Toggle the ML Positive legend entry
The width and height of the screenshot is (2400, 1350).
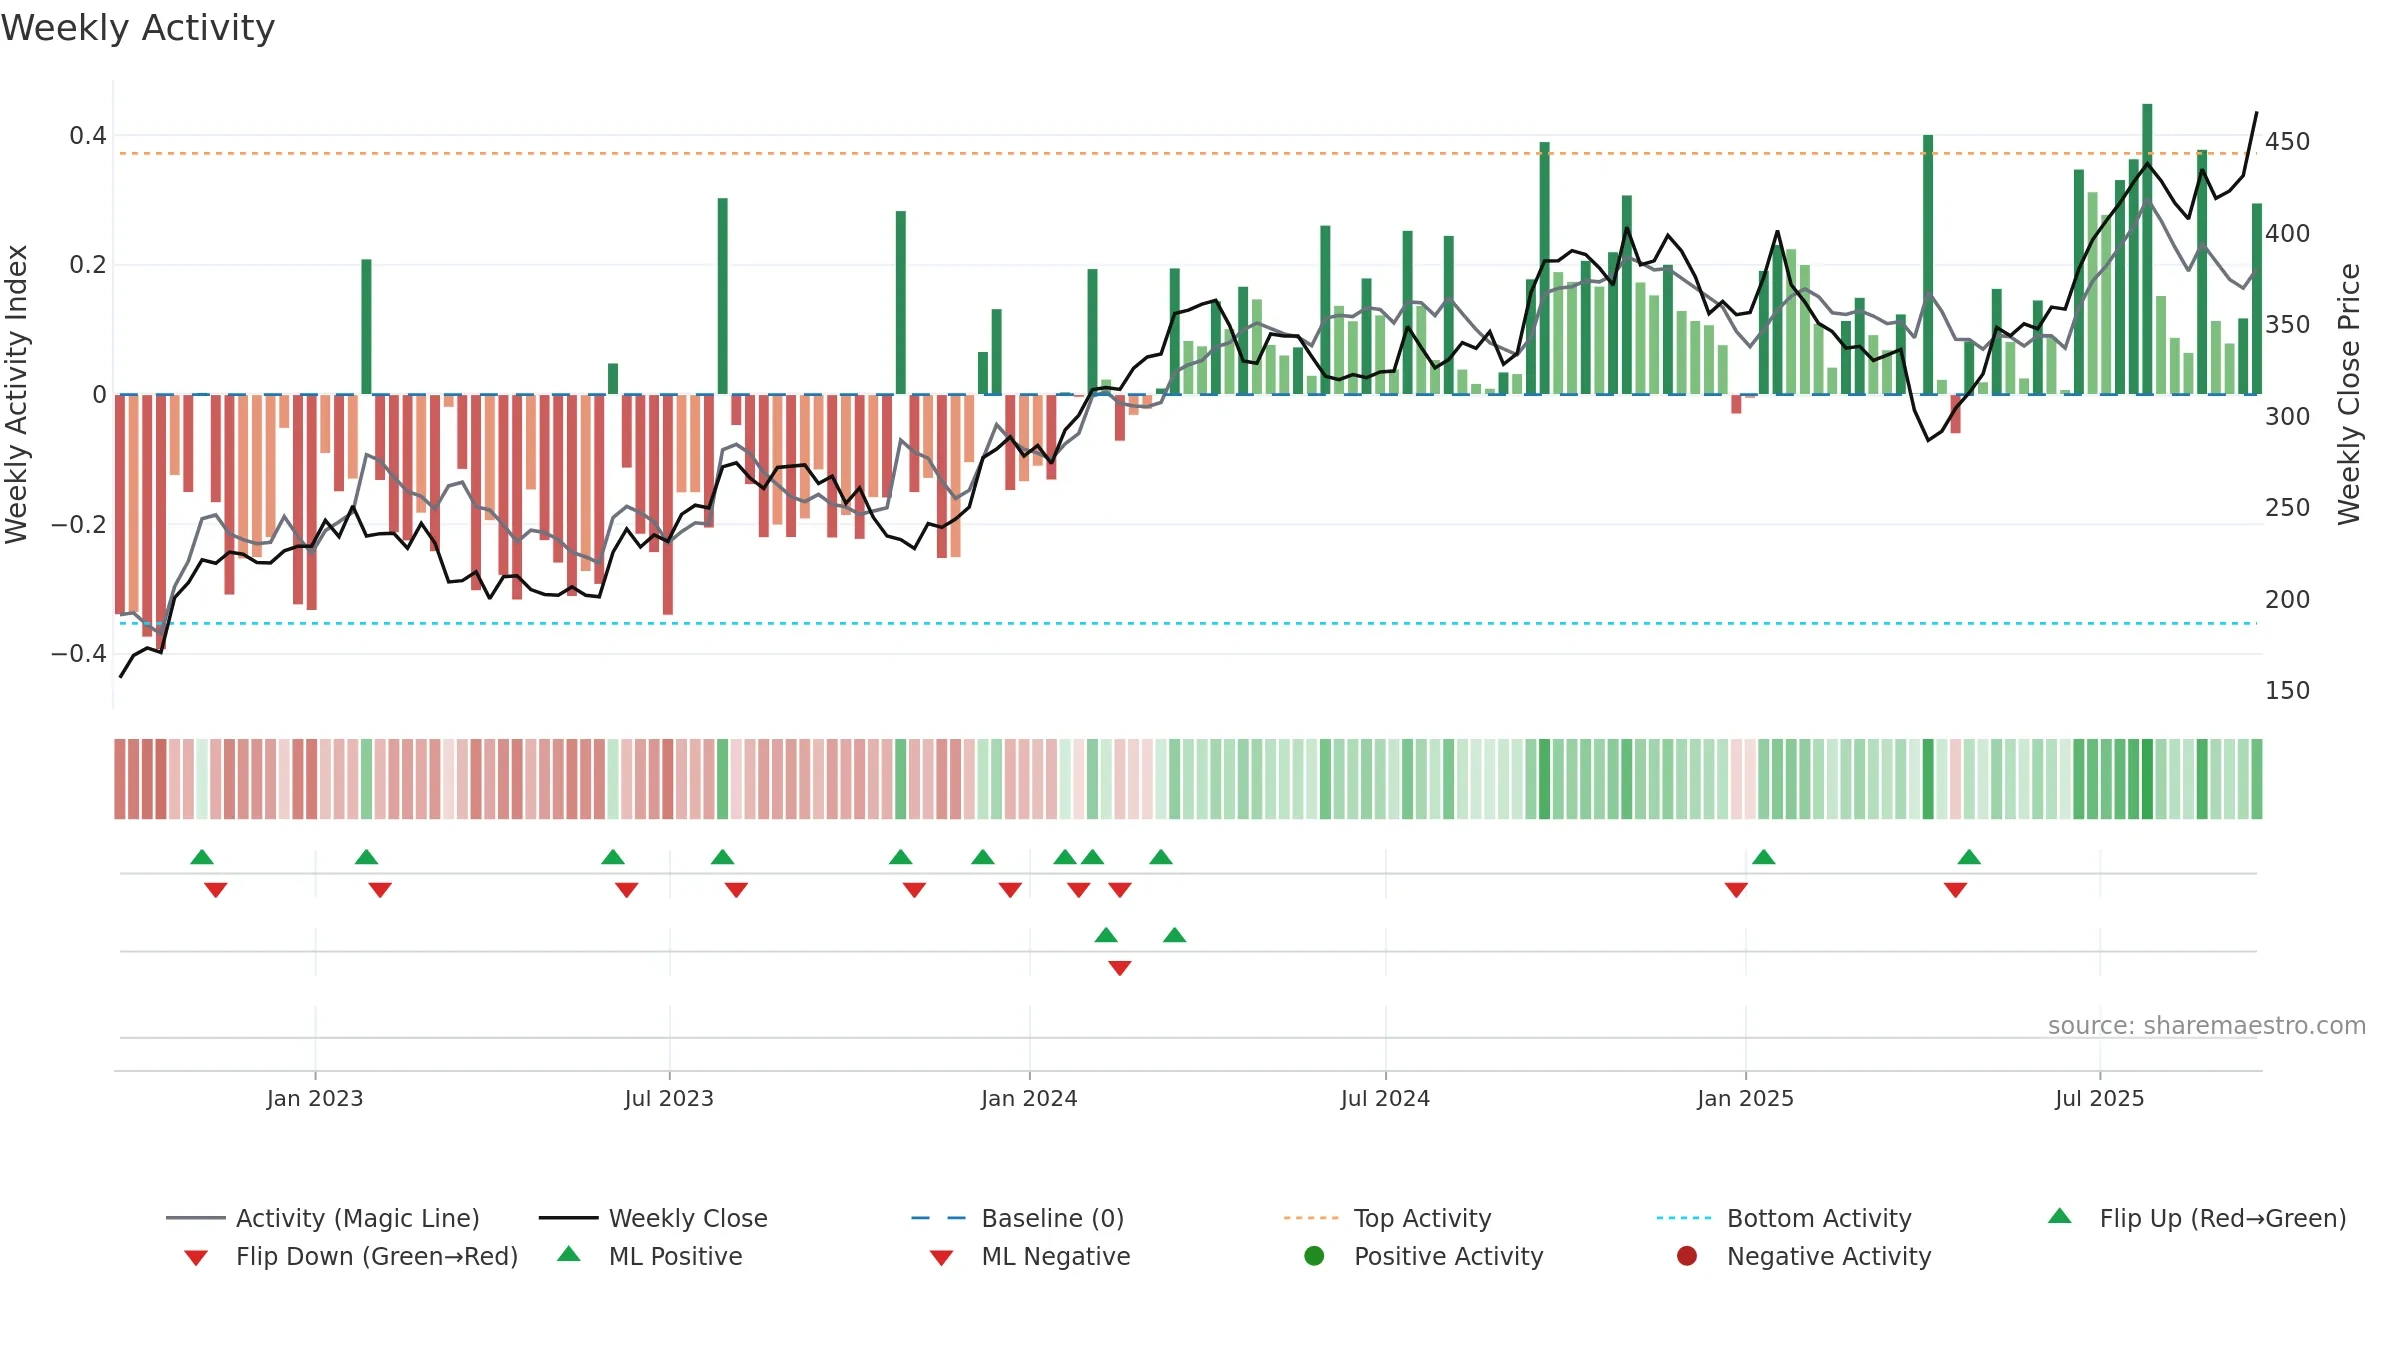pos(650,1256)
